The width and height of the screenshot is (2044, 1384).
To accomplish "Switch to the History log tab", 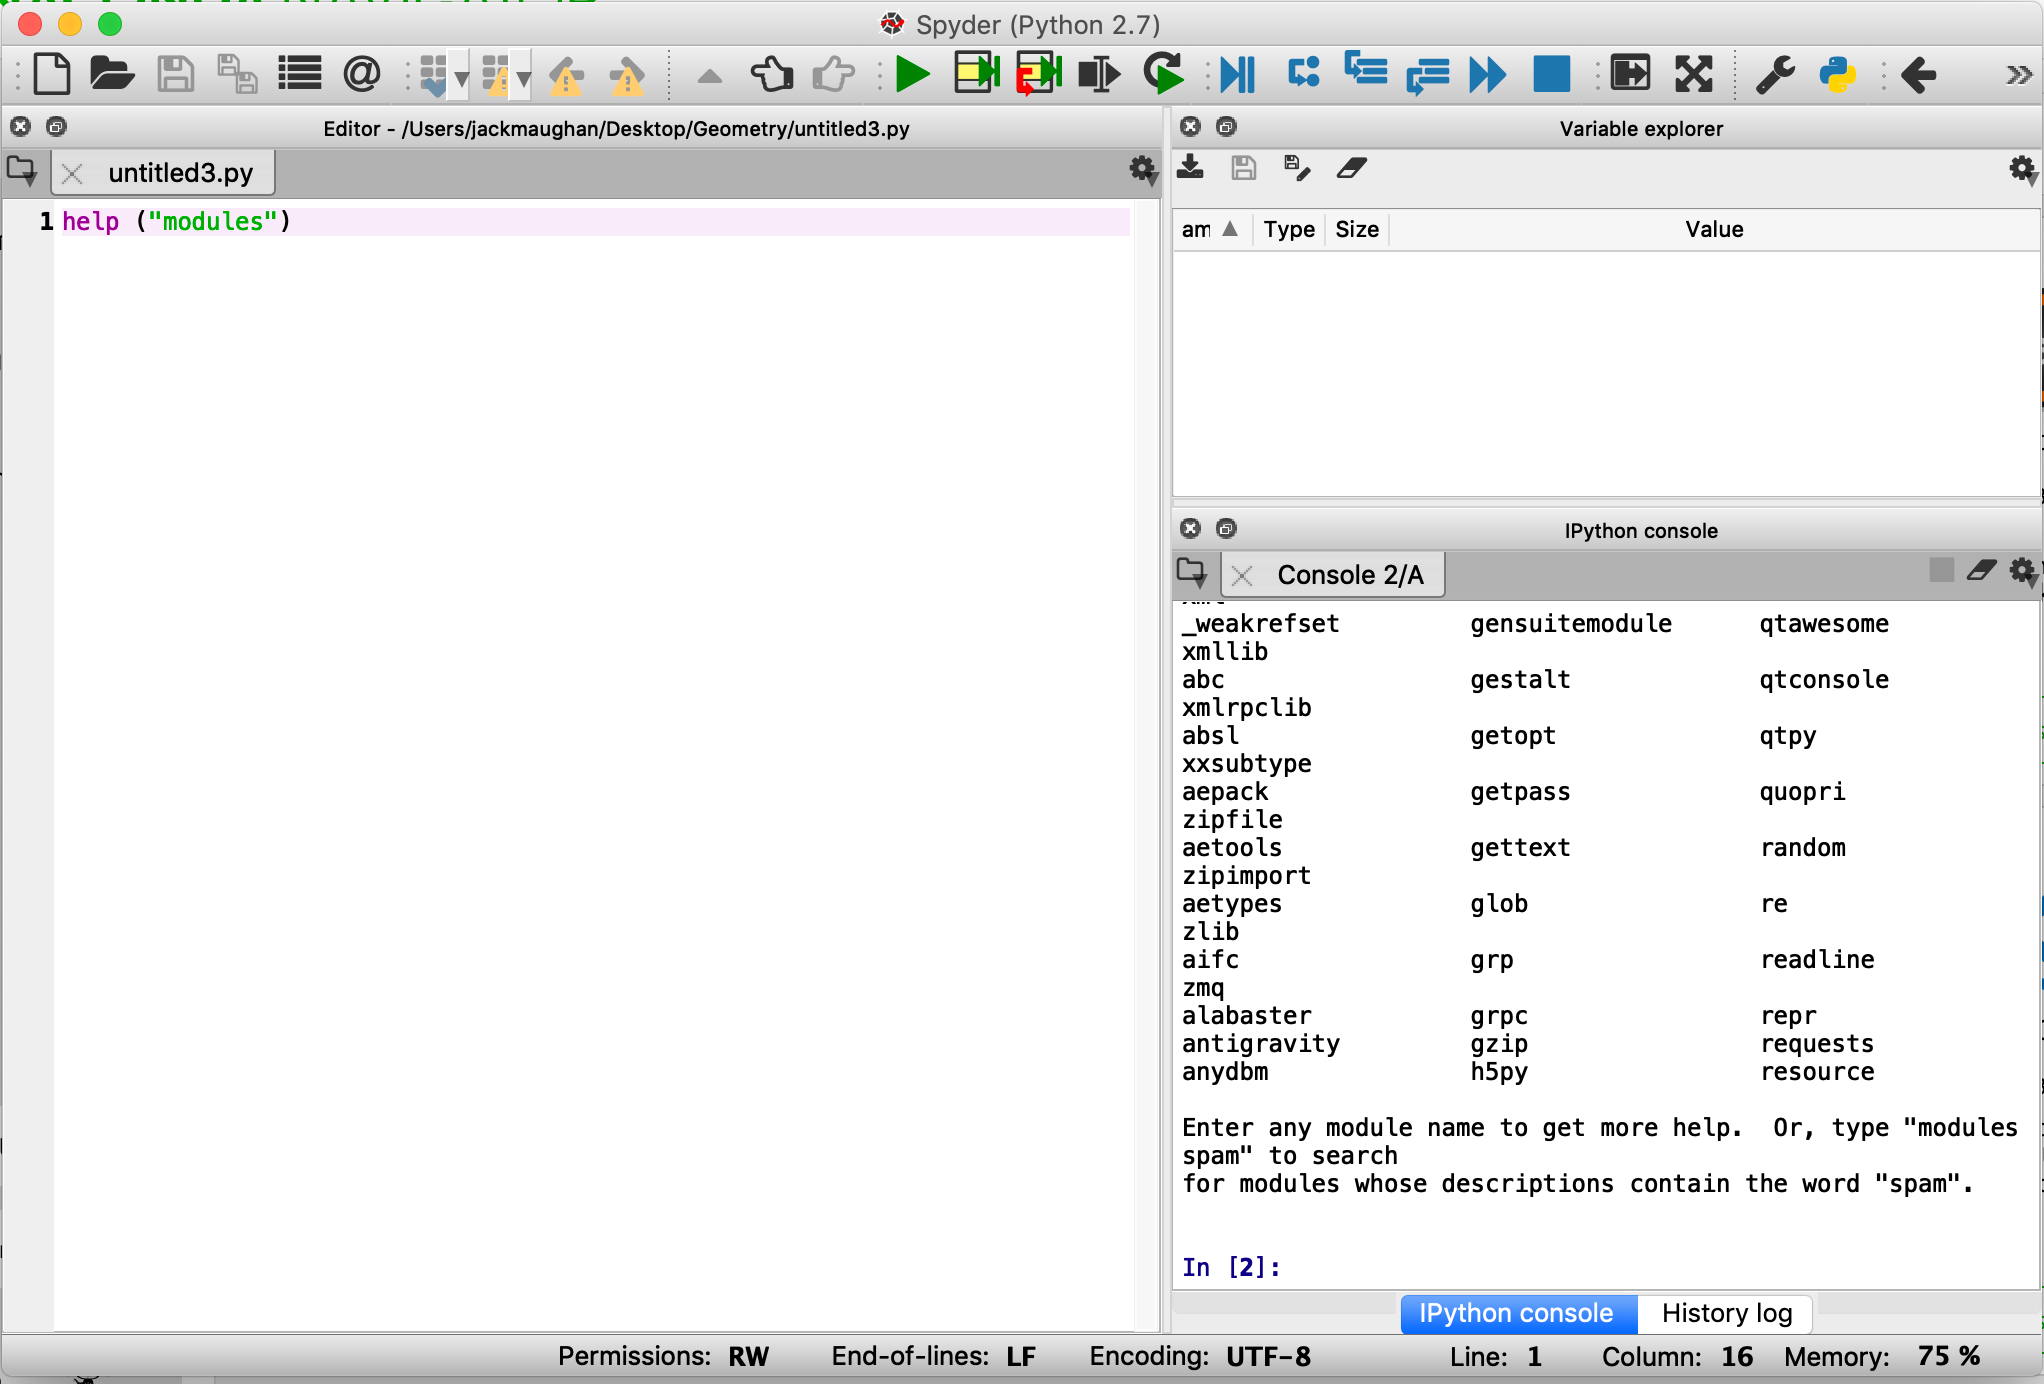I will (1724, 1313).
